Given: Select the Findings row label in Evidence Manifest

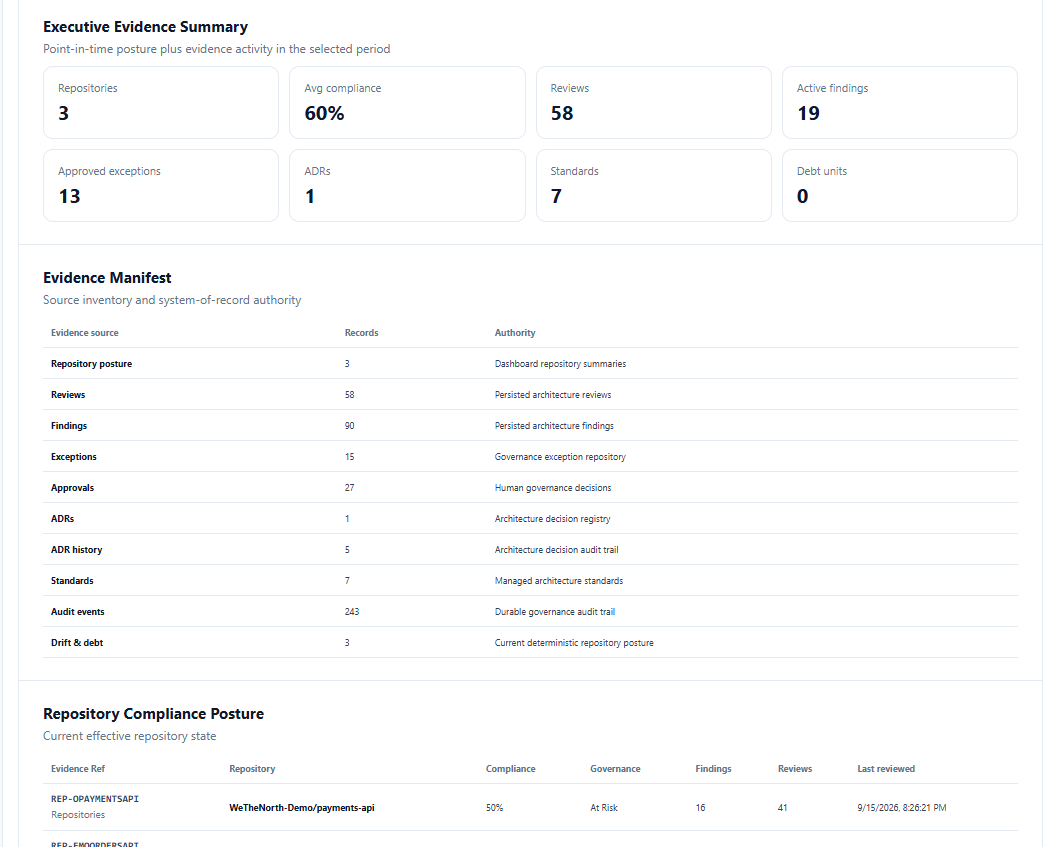Looking at the screenshot, I should [69, 426].
